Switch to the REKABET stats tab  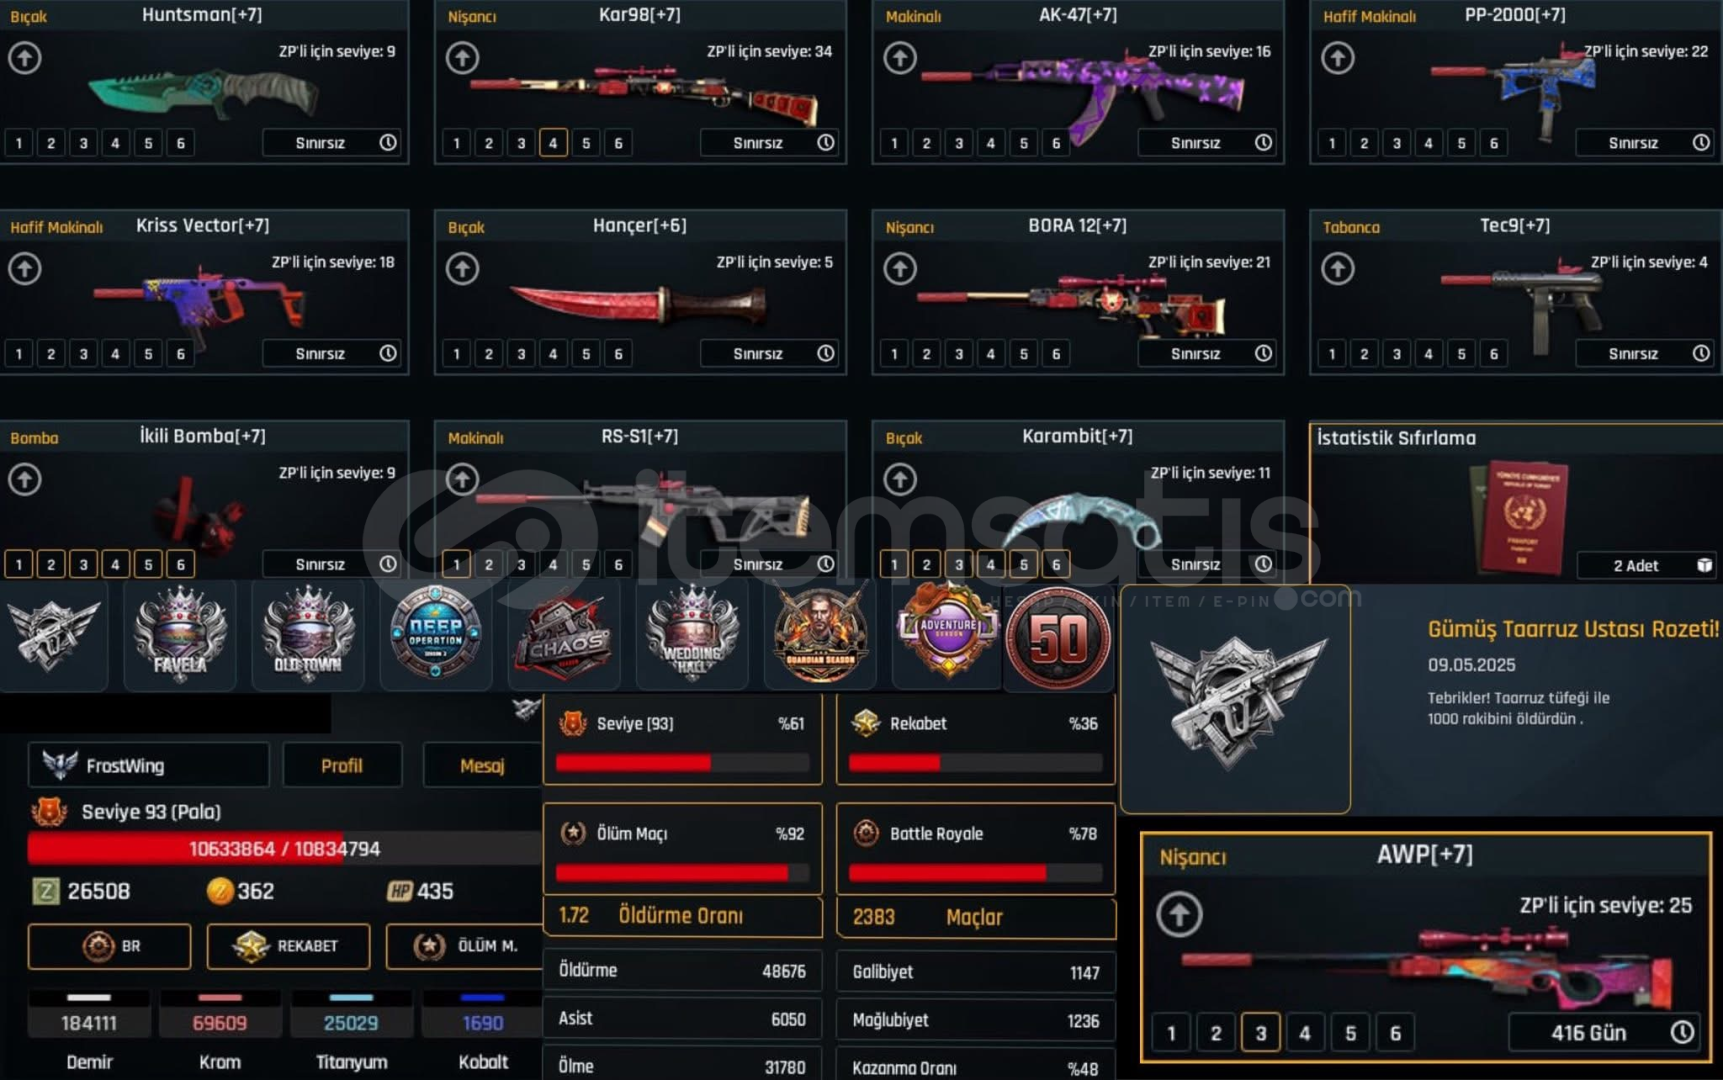[289, 946]
